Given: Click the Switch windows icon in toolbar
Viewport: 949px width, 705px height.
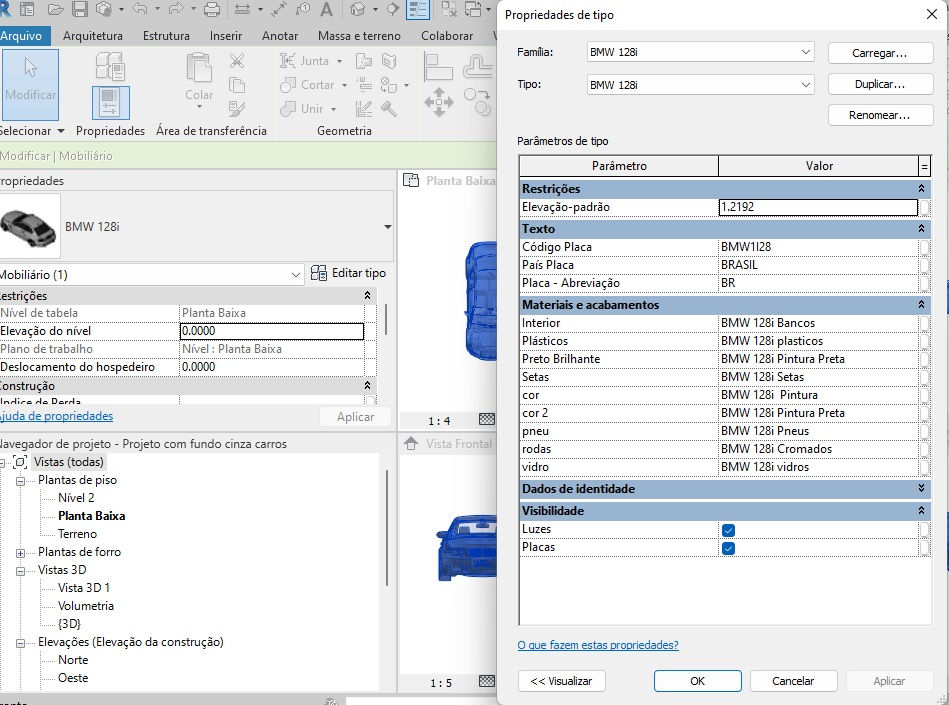Looking at the screenshot, I should pyautogui.click(x=473, y=9).
